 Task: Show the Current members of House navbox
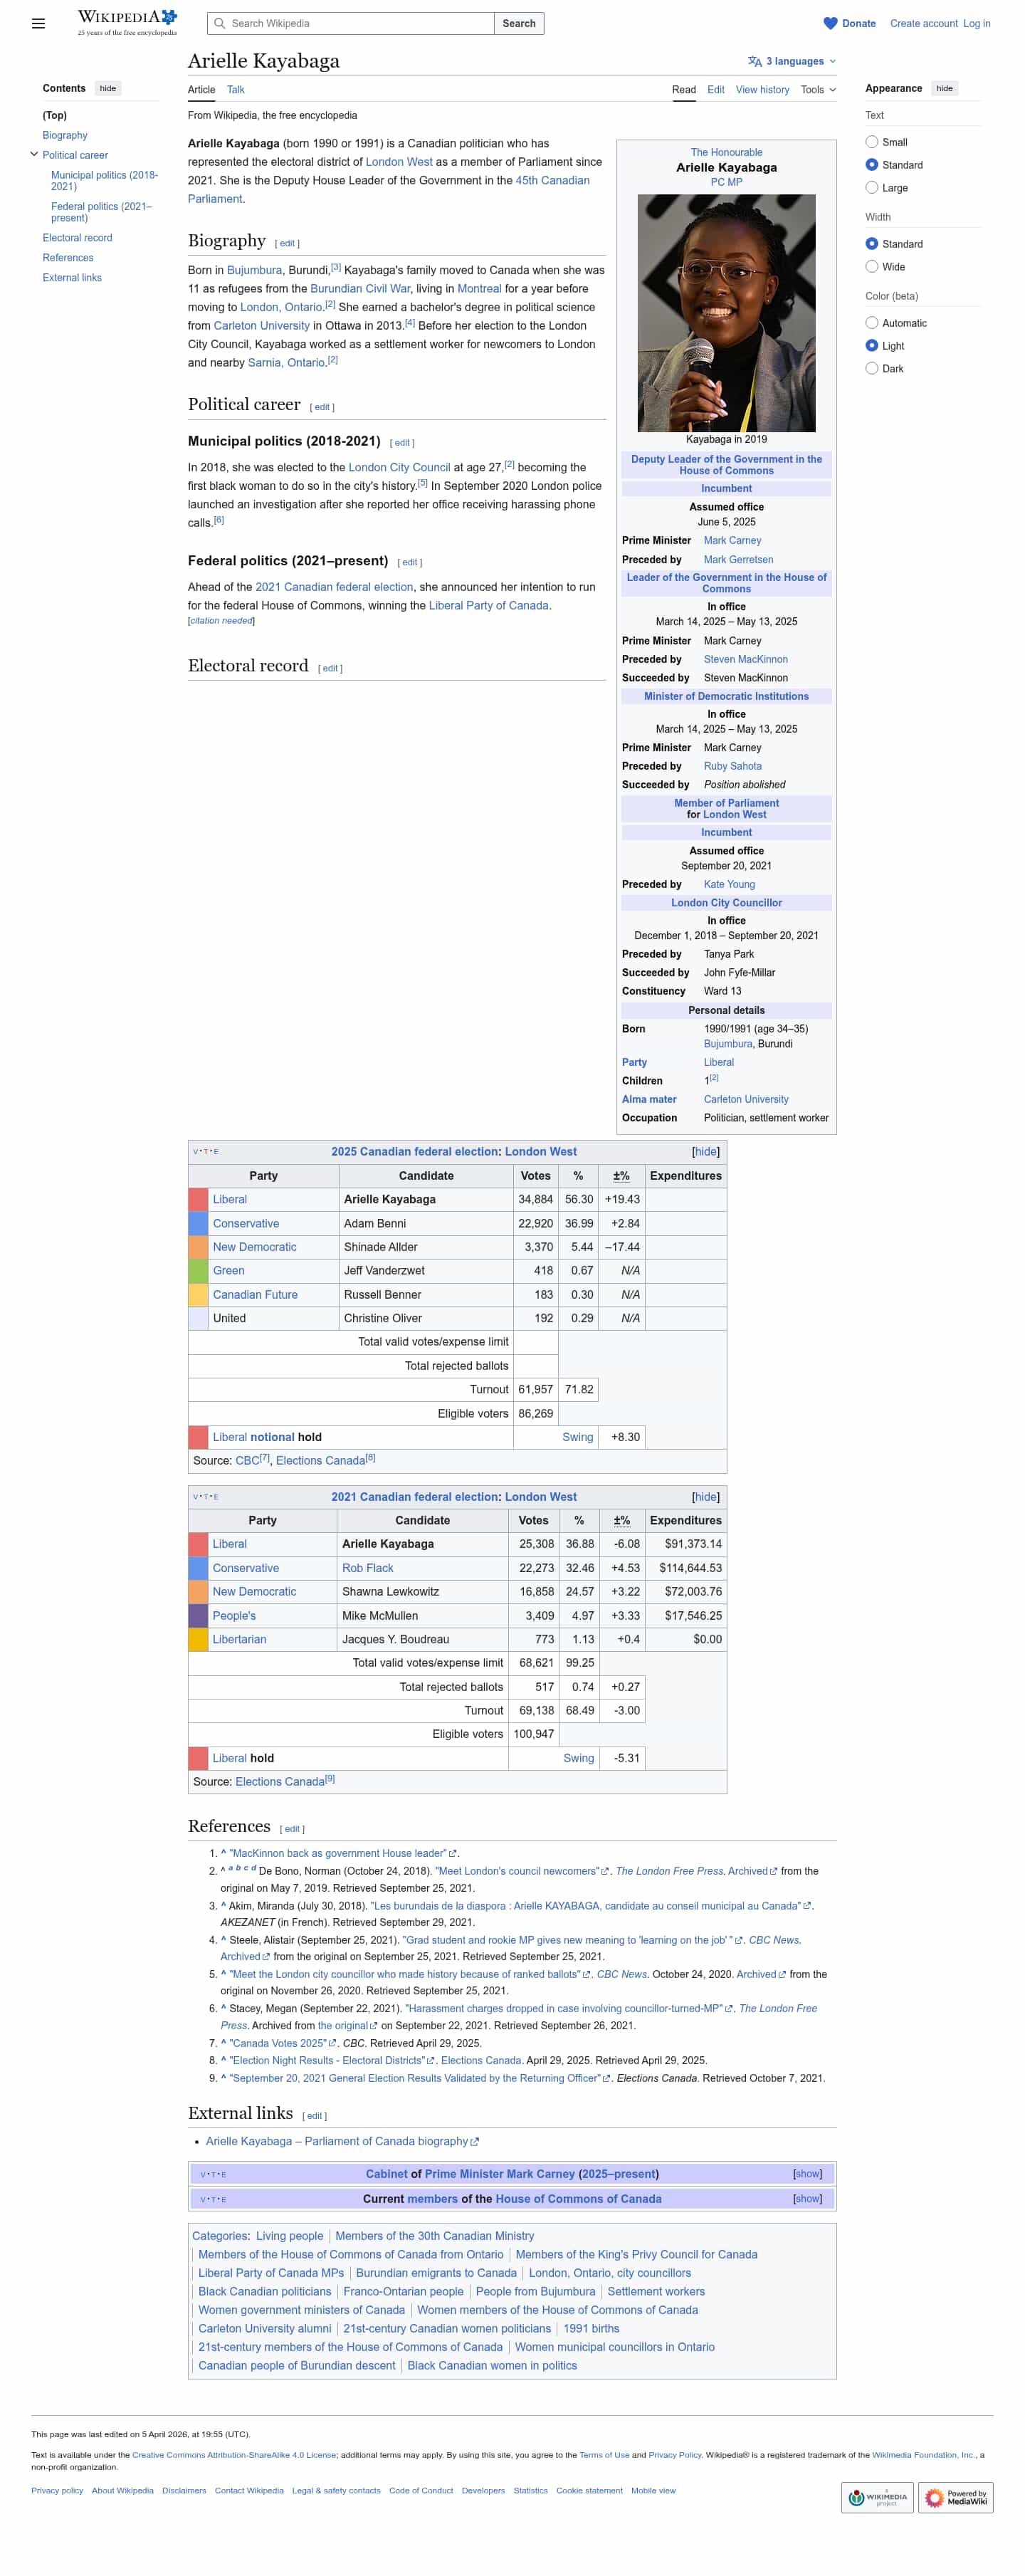click(807, 2199)
